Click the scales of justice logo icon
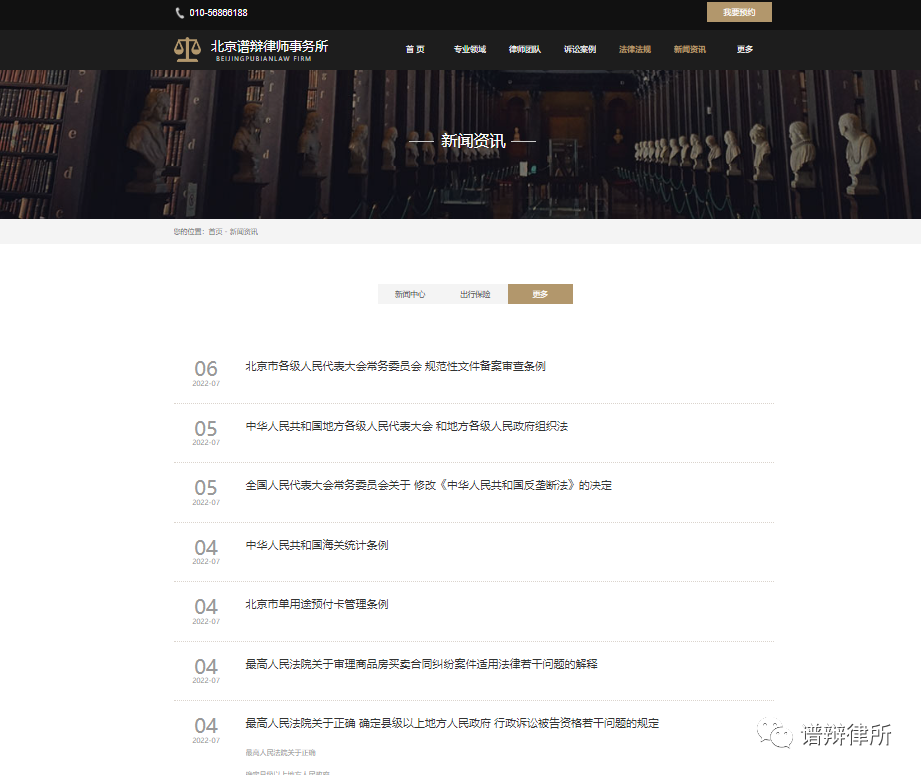The height and width of the screenshot is (775, 921). coord(187,49)
